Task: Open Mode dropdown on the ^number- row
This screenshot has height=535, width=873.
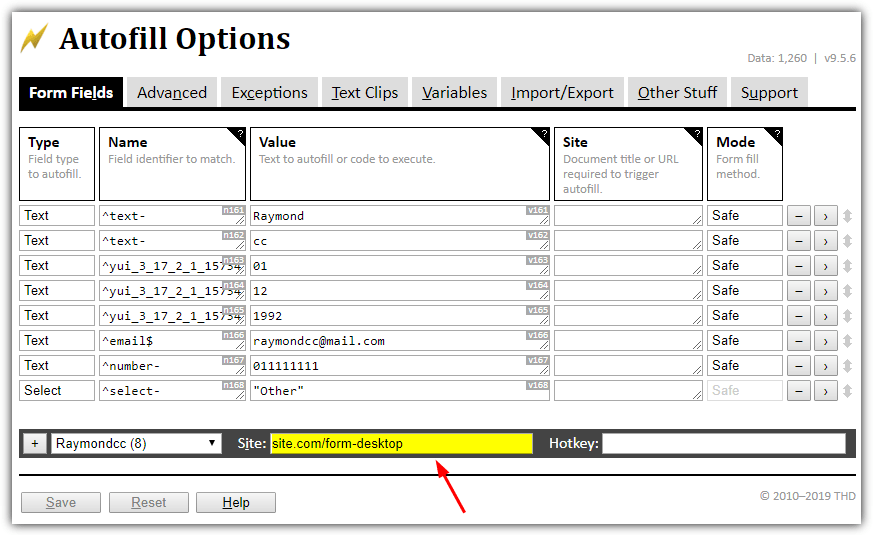Action: point(745,366)
